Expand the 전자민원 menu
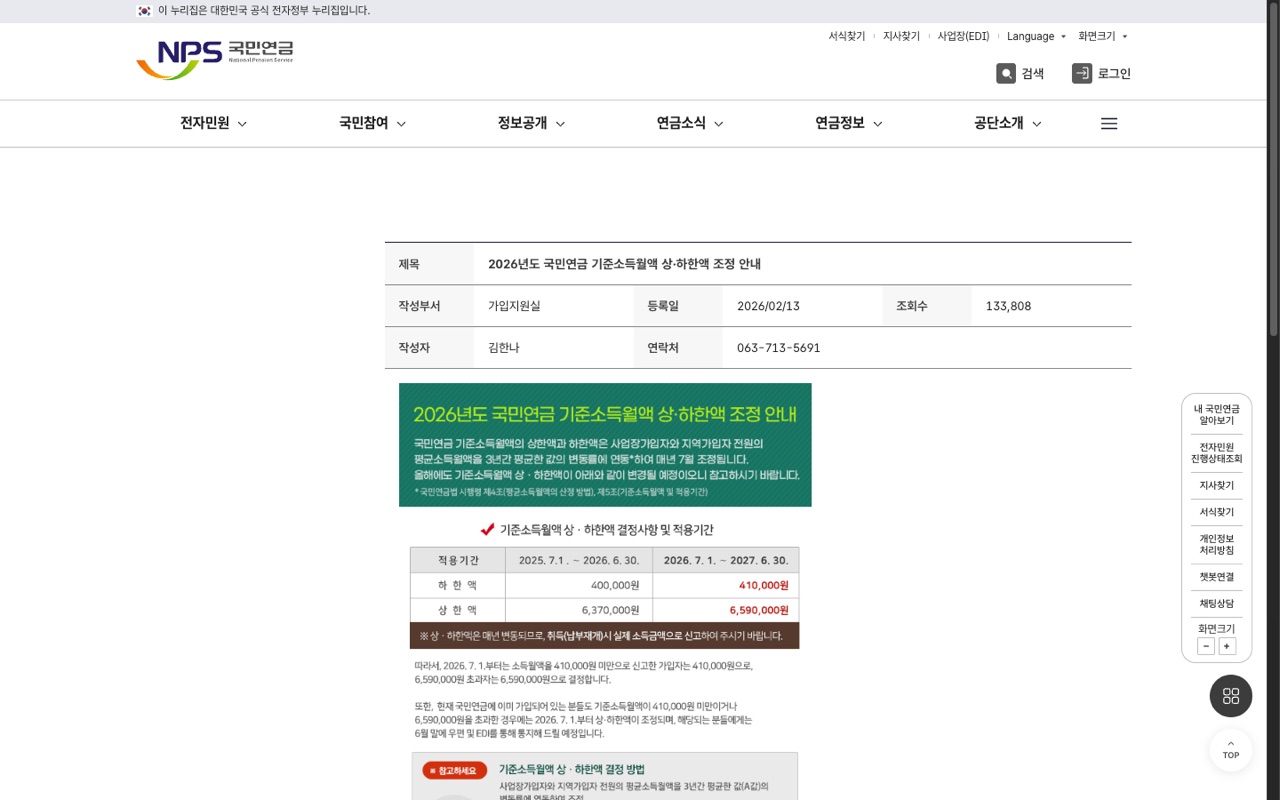This screenshot has width=1280, height=800. click(213, 123)
